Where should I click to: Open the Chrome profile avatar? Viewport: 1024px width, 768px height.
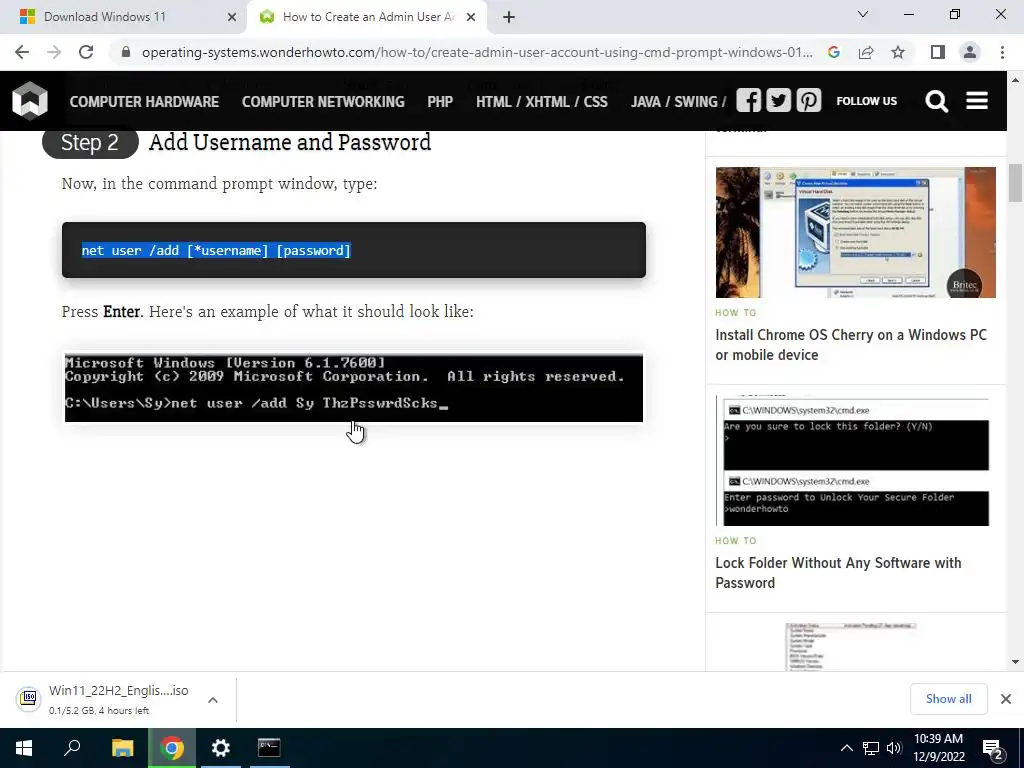pyautogui.click(x=970, y=52)
